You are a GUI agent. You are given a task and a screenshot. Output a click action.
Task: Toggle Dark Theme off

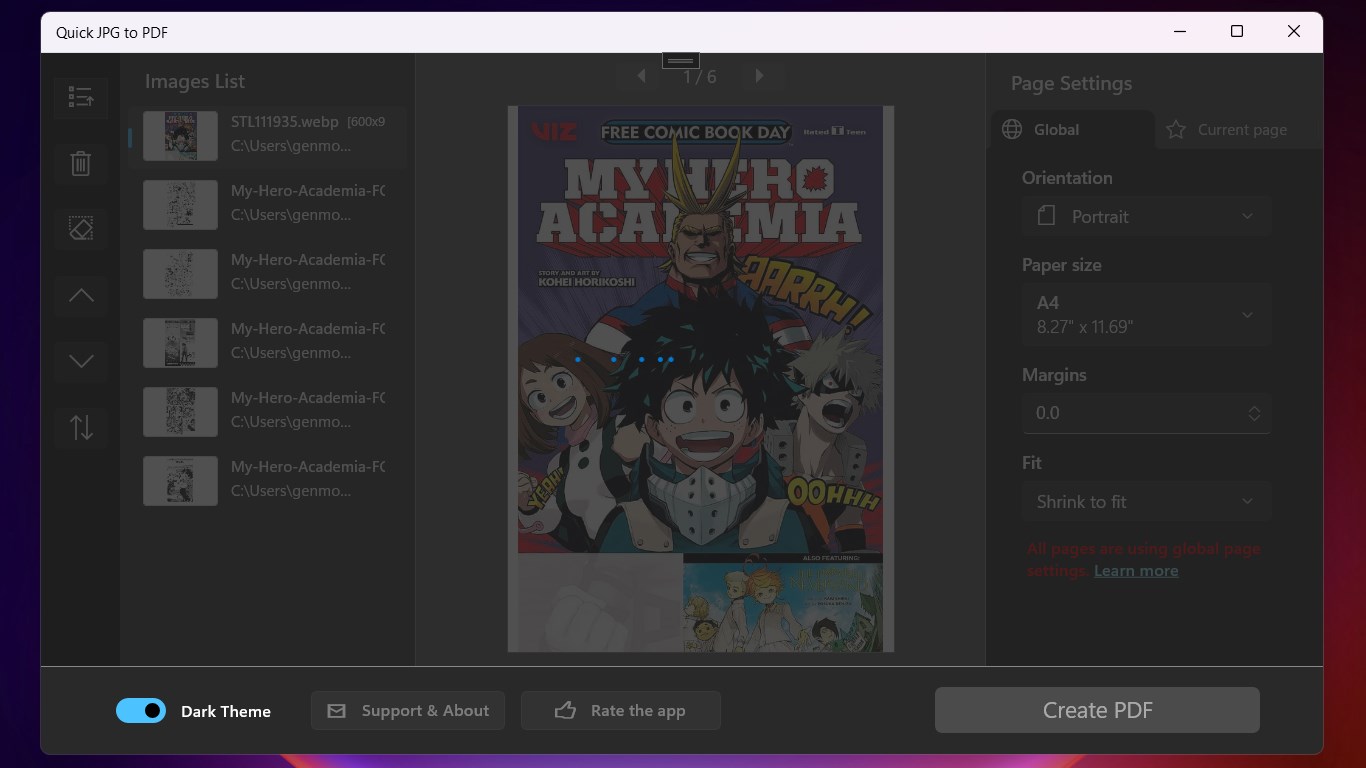(x=140, y=710)
